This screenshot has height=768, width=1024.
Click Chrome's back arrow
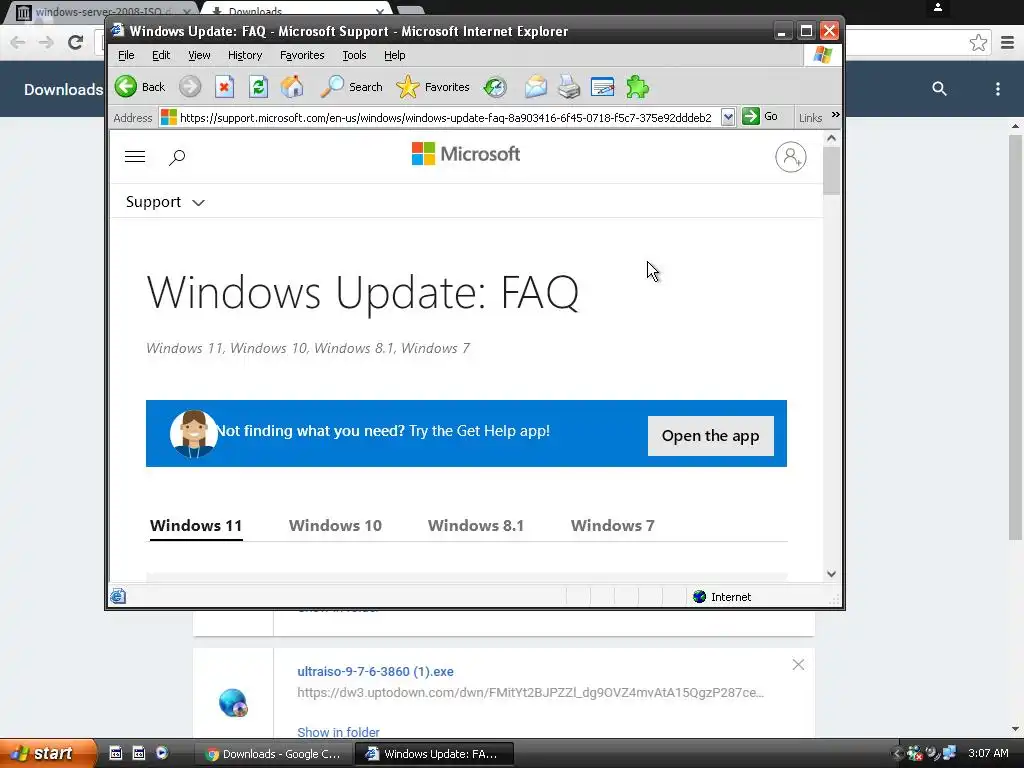(18, 42)
